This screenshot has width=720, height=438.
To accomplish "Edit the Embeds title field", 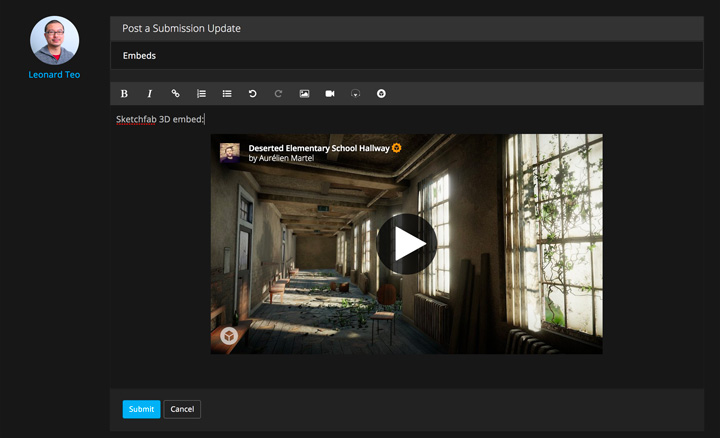I will pos(406,56).
